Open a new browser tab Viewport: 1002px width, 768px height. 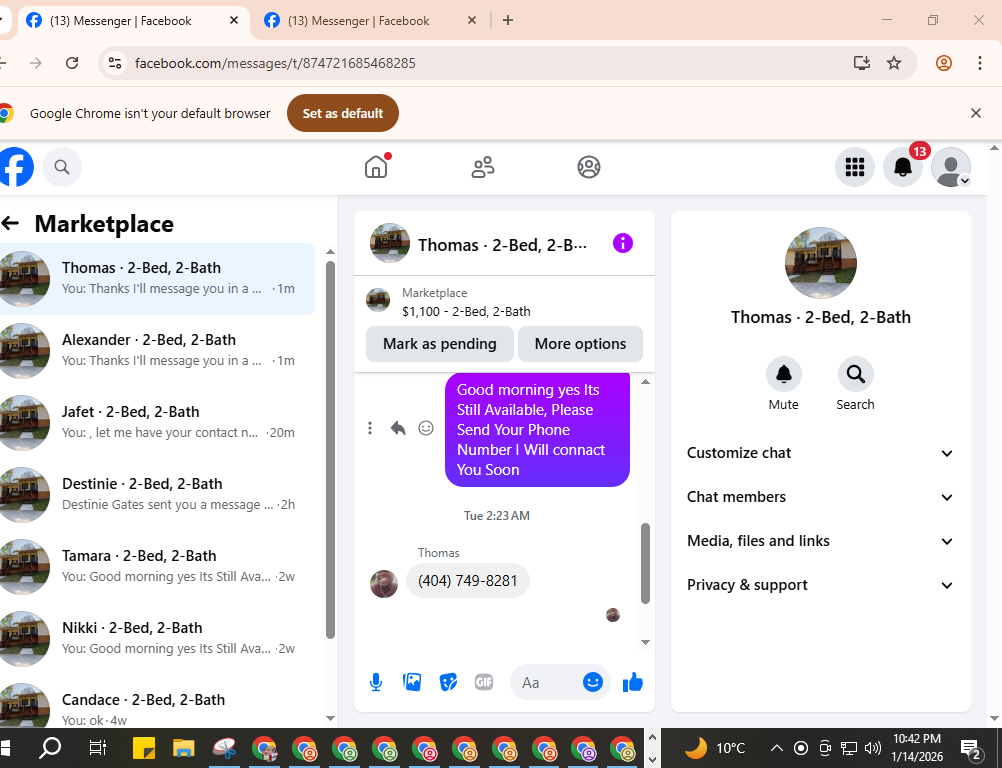coord(507,20)
